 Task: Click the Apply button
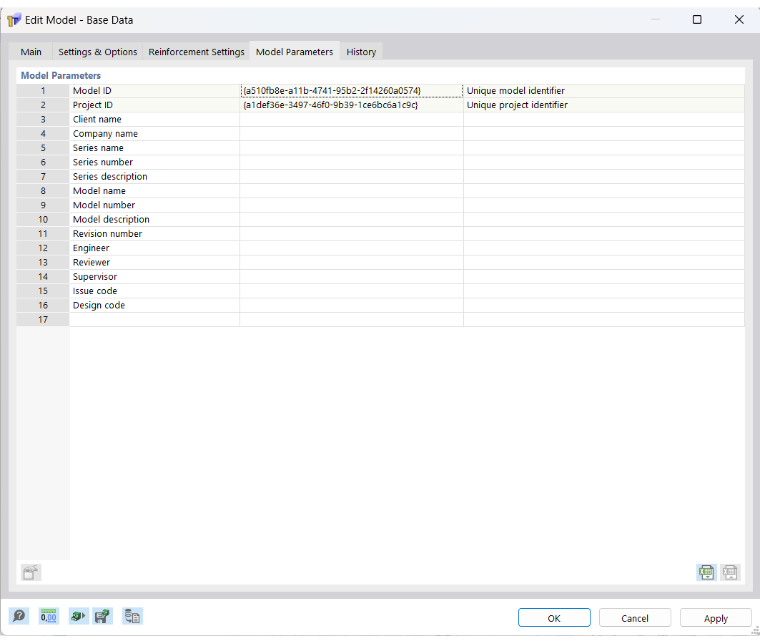pos(716,618)
